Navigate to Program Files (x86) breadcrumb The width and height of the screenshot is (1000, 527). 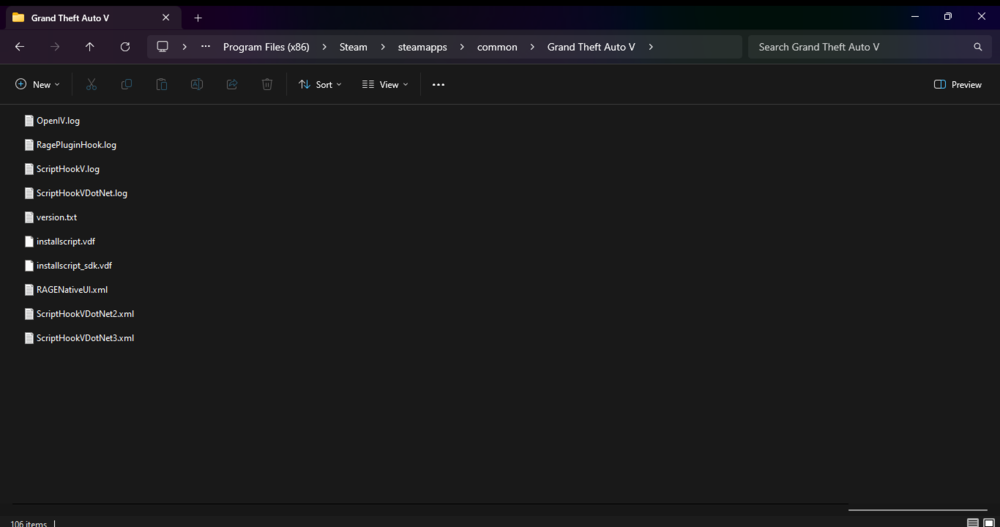(266, 47)
